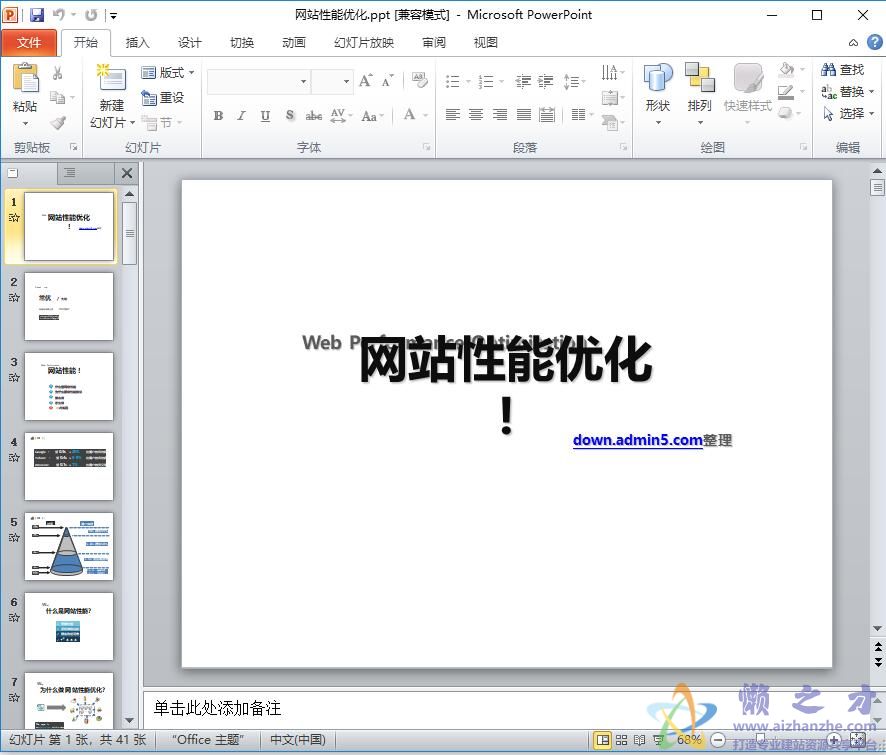This screenshot has height=755, width=886.
Task: Click the Format Painter brush icon
Action: [x=57, y=122]
